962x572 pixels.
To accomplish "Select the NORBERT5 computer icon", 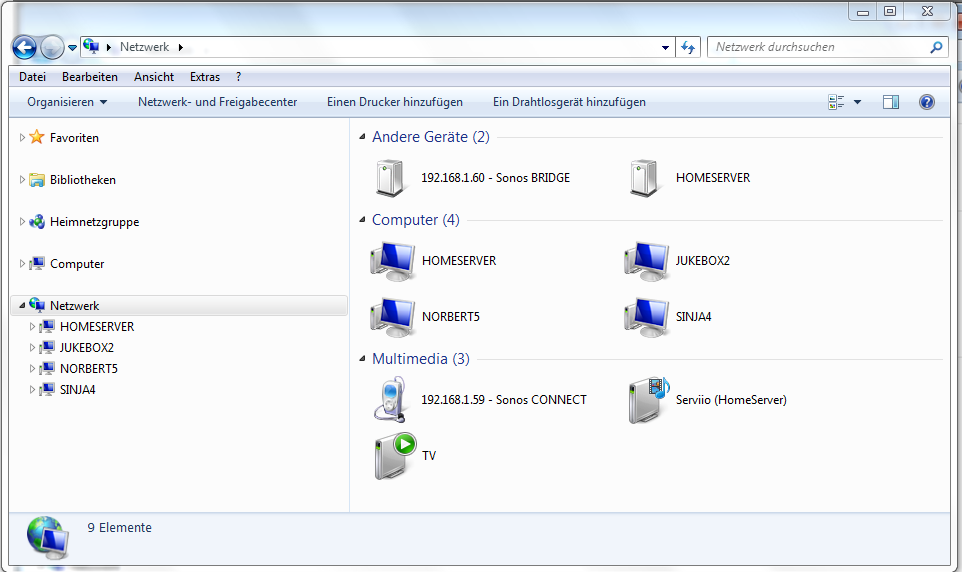I will 392,317.
